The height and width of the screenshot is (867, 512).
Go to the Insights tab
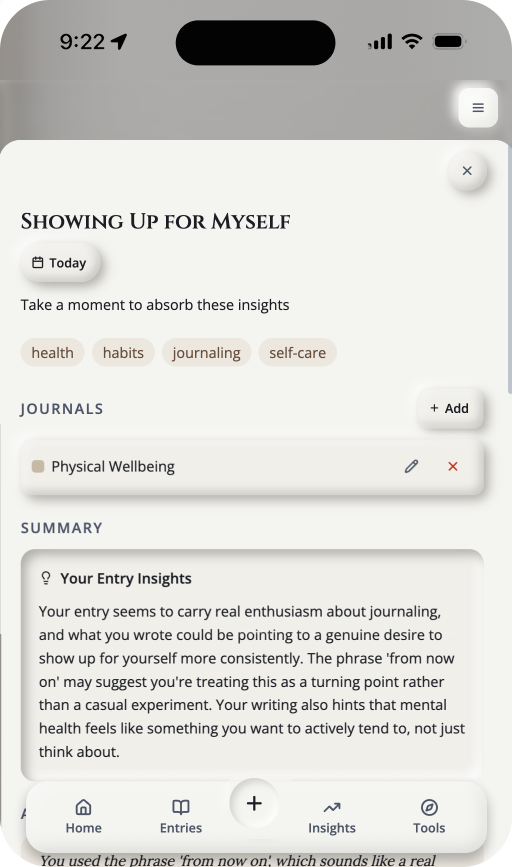click(332, 816)
